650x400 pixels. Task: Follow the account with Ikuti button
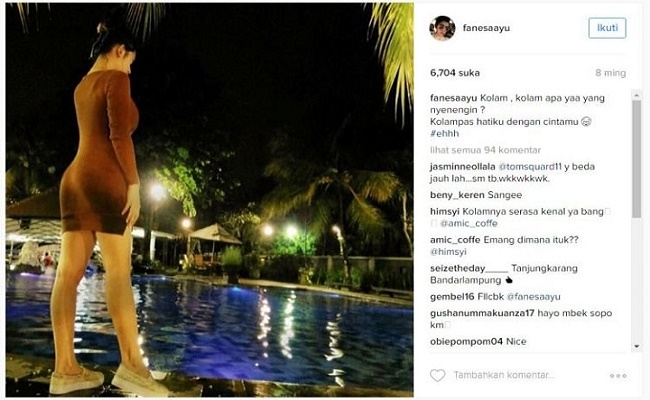[x=607, y=28]
